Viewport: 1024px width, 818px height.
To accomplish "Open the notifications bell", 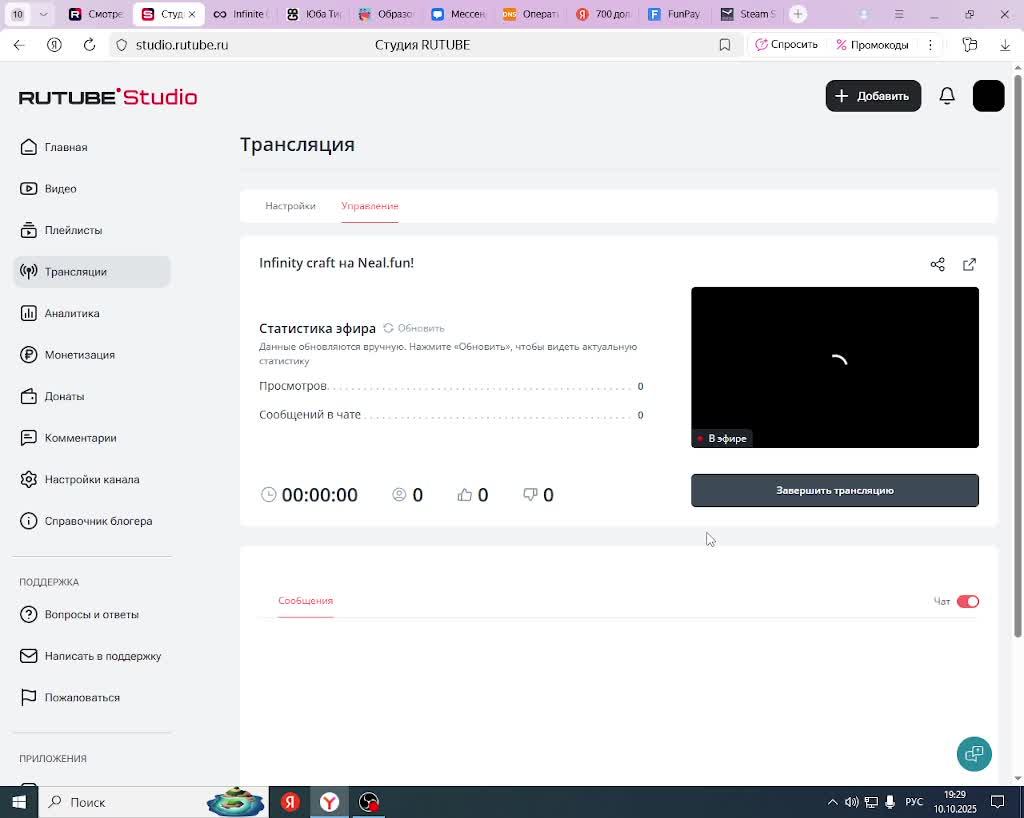I will pyautogui.click(x=947, y=96).
